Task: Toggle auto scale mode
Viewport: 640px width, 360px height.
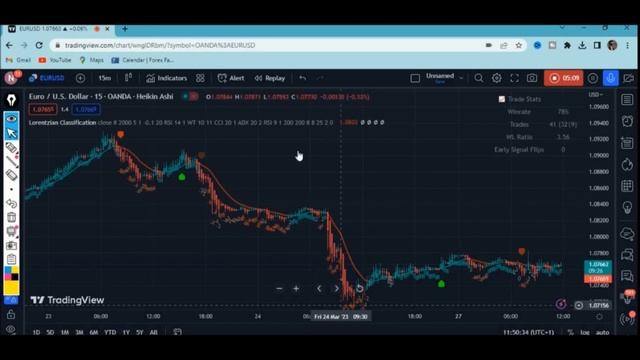Action: 602,332
